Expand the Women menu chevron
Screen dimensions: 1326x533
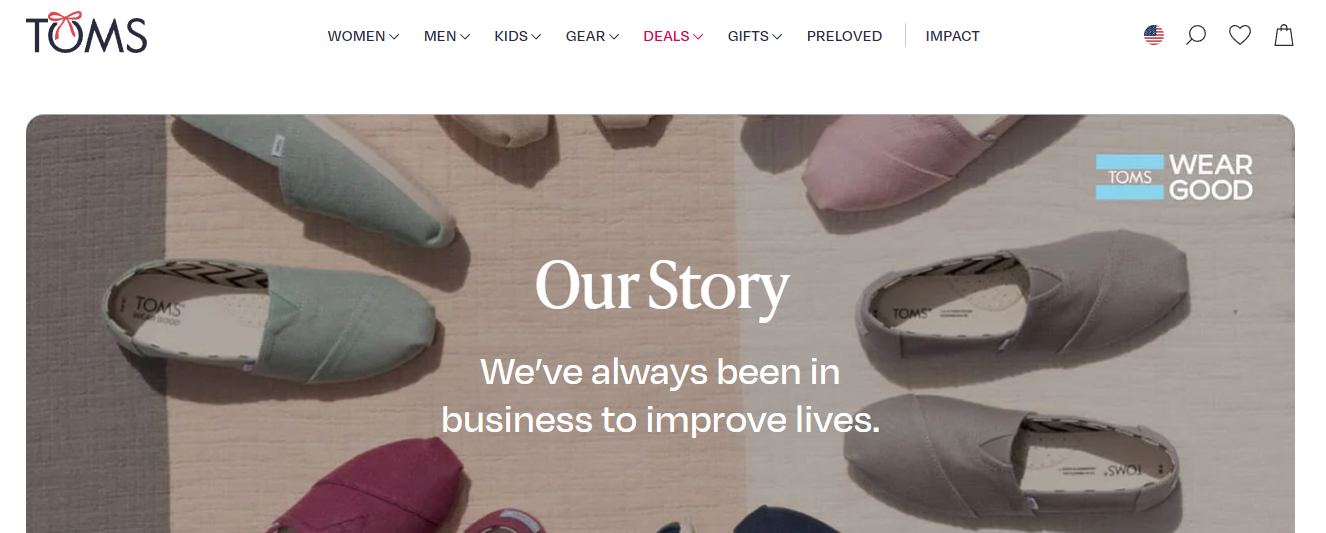click(x=394, y=37)
